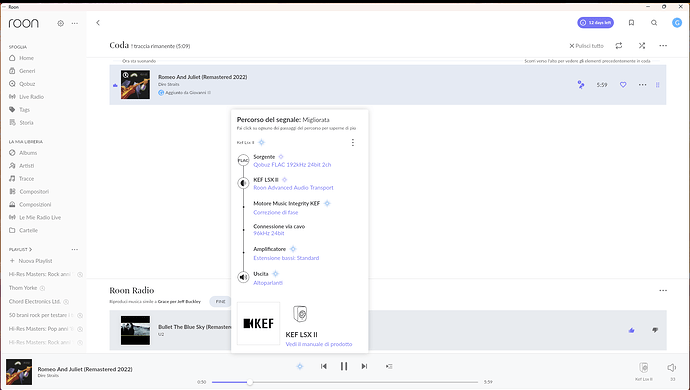
Task: Open Roon settings gear icon
Action: (x=61, y=23)
